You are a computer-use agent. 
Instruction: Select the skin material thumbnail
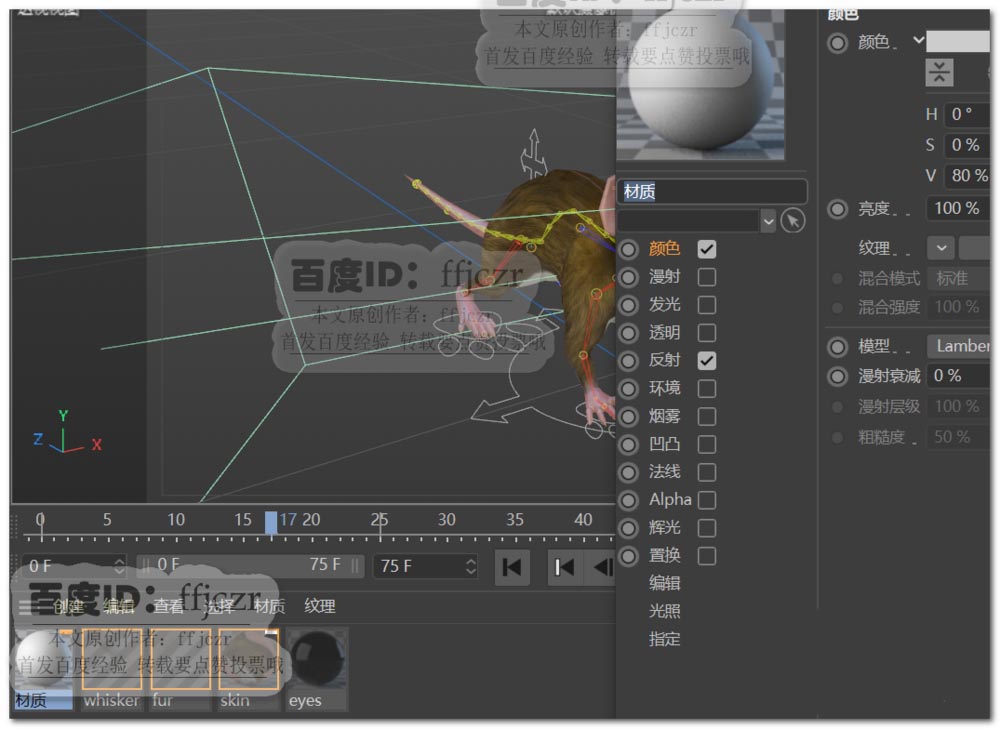pos(249,660)
